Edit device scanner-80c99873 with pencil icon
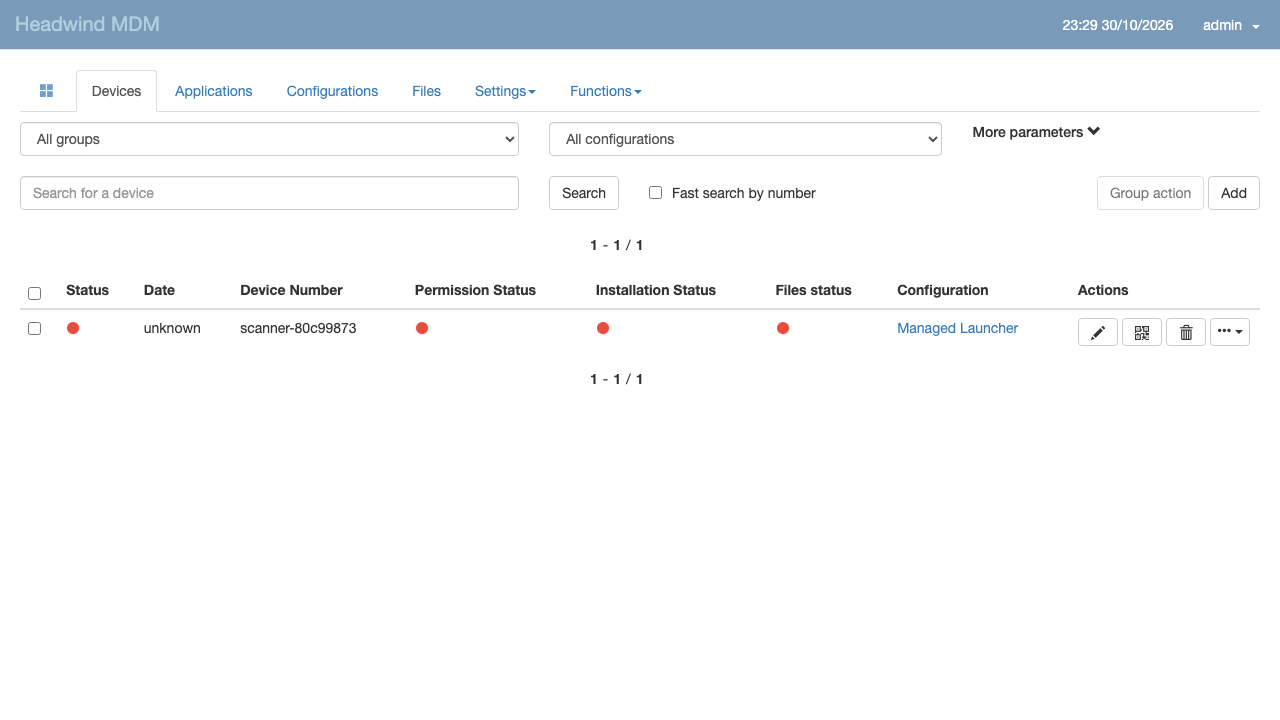The width and height of the screenshot is (1280, 720). (x=1098, y=332)
